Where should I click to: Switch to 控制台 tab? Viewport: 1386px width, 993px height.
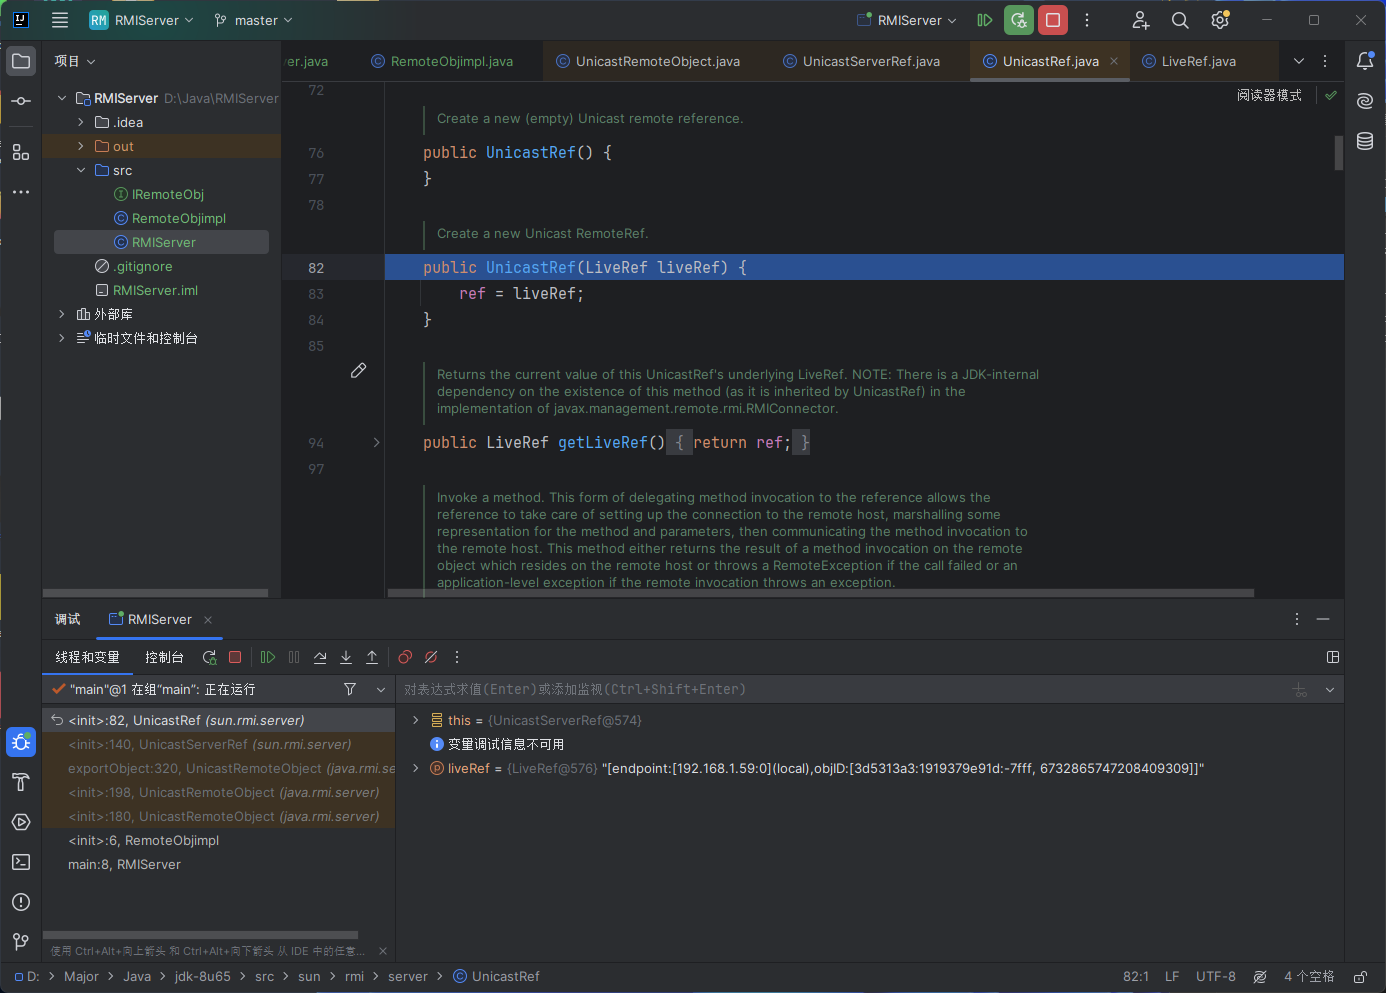click(x=164, y=657)
